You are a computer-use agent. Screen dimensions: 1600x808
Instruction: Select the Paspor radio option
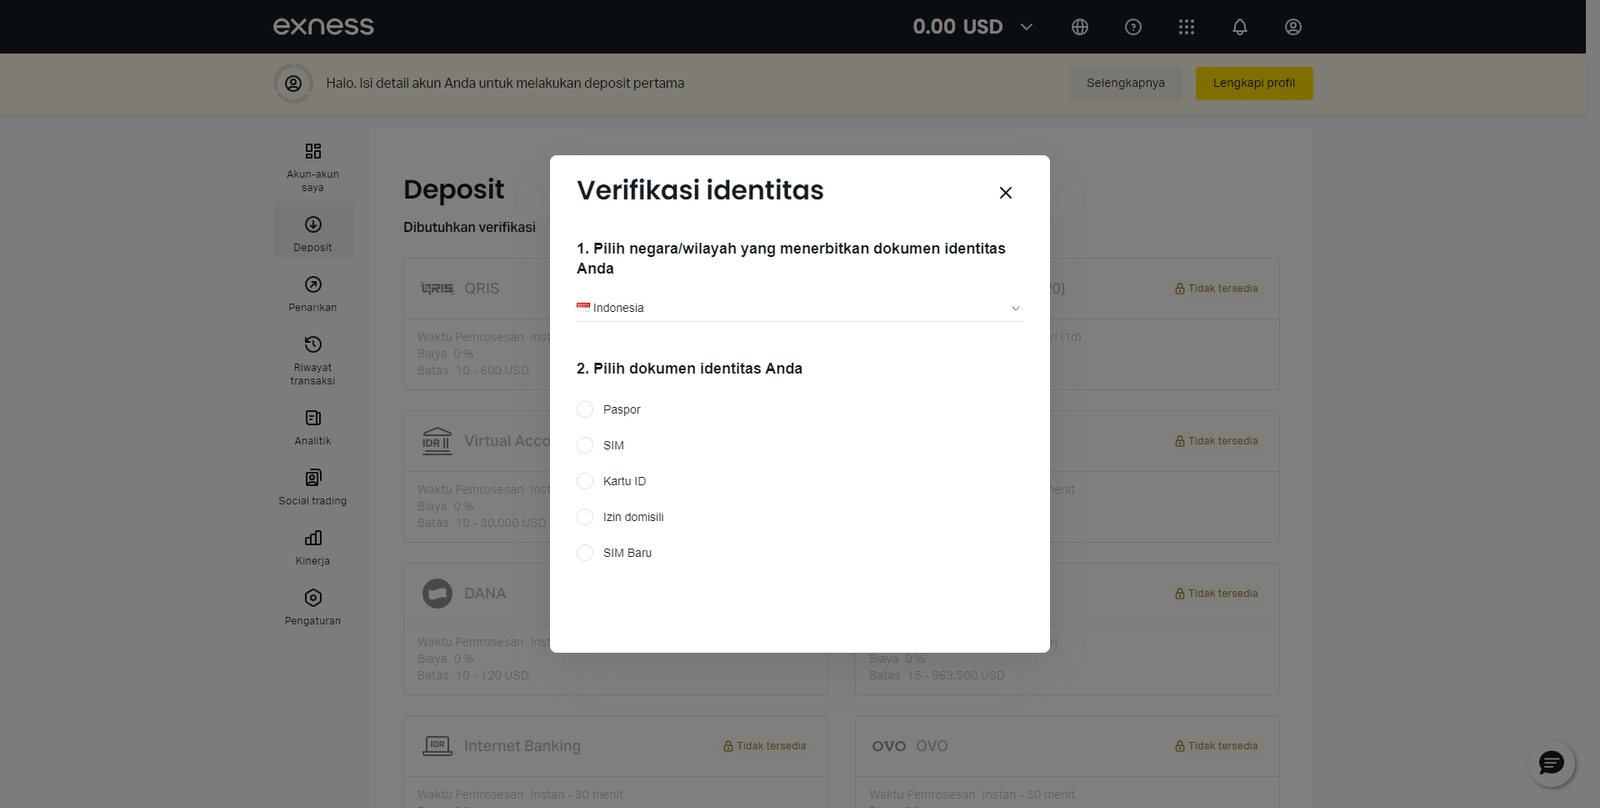[x=585, y=410]
